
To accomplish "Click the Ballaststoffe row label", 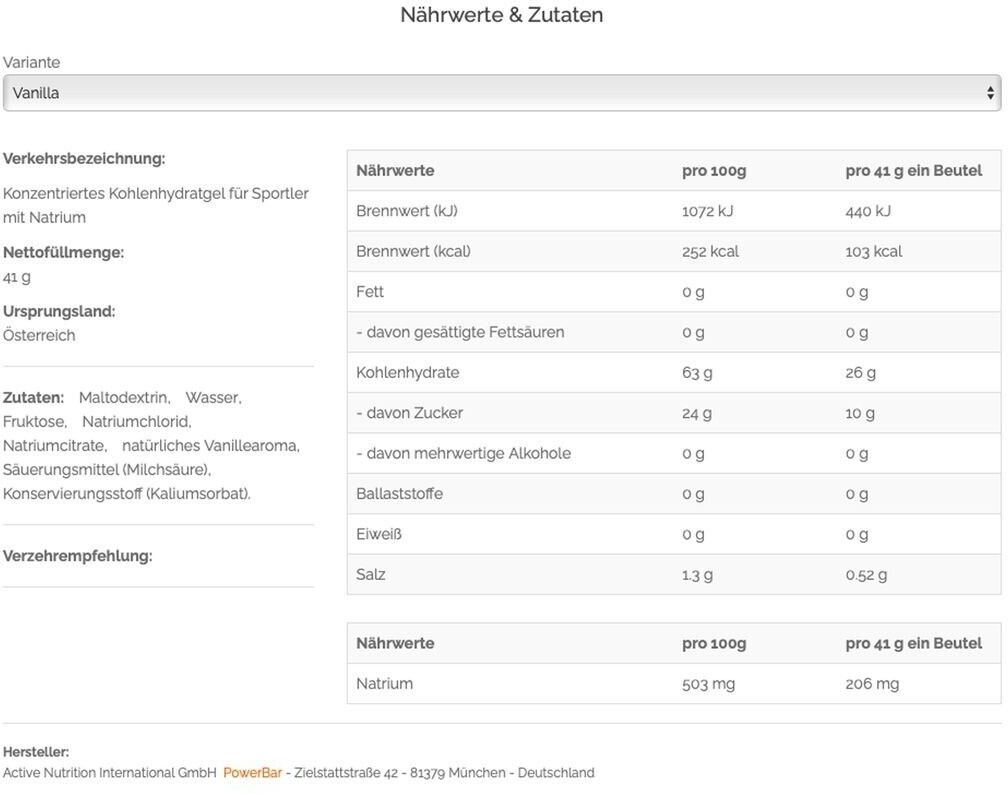I will click(x=399, y=494).
